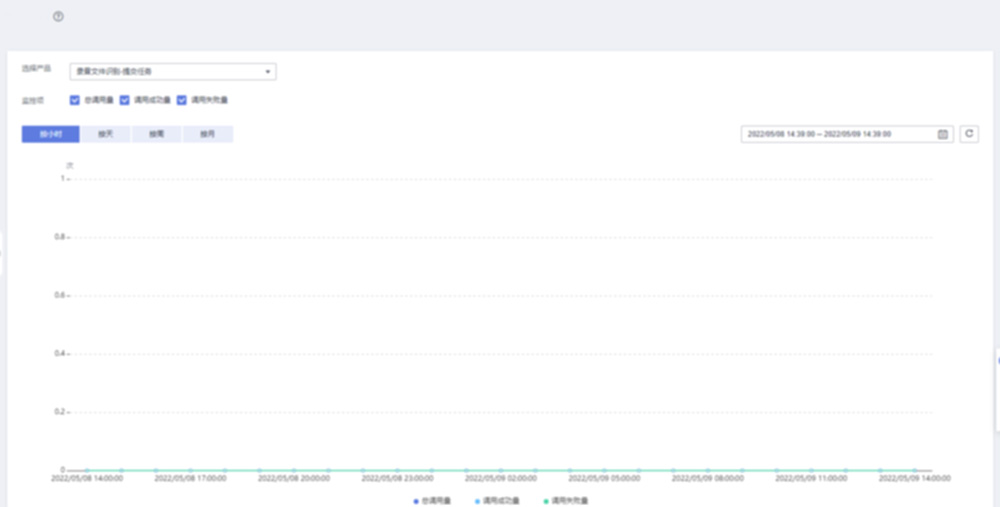Switch to the 按月 monthly tab
Viewport: 1000px width, 507px height.
click(208, 135)
